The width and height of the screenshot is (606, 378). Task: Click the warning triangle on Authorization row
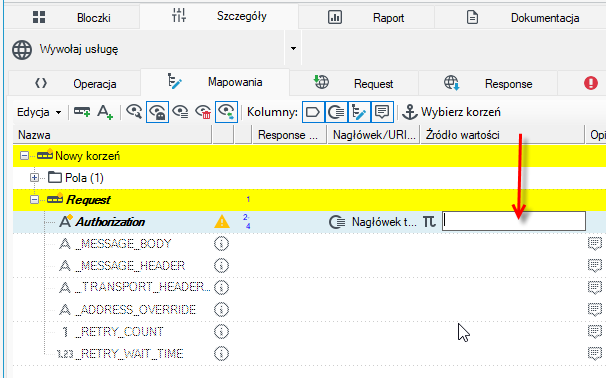pos(222,222)
